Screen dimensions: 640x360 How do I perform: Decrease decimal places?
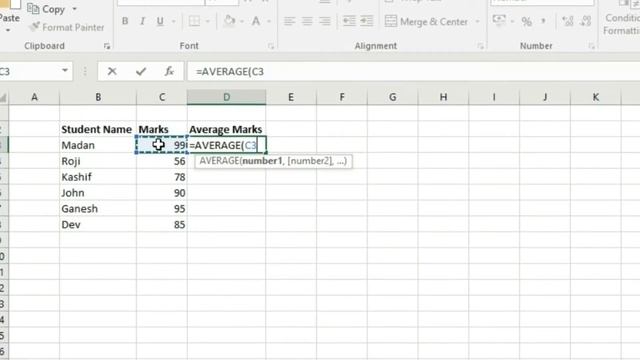pos(586,21)
